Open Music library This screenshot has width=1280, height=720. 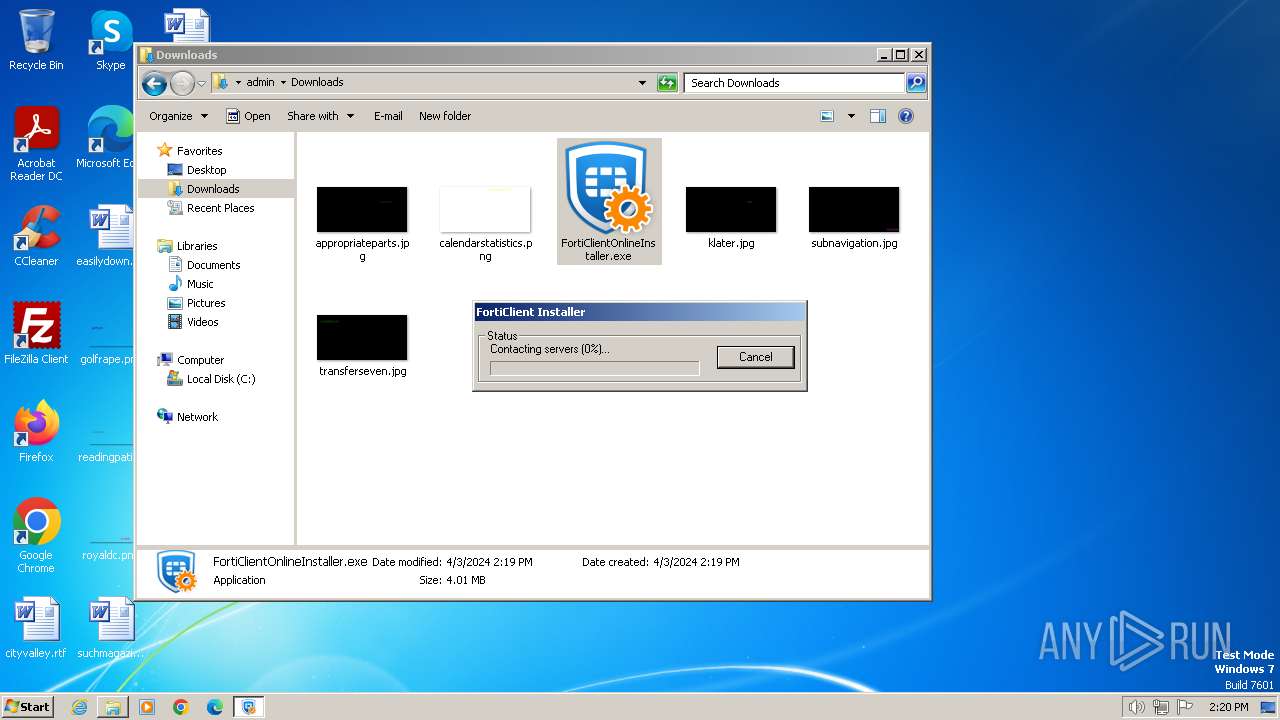(x=190, y=284)
